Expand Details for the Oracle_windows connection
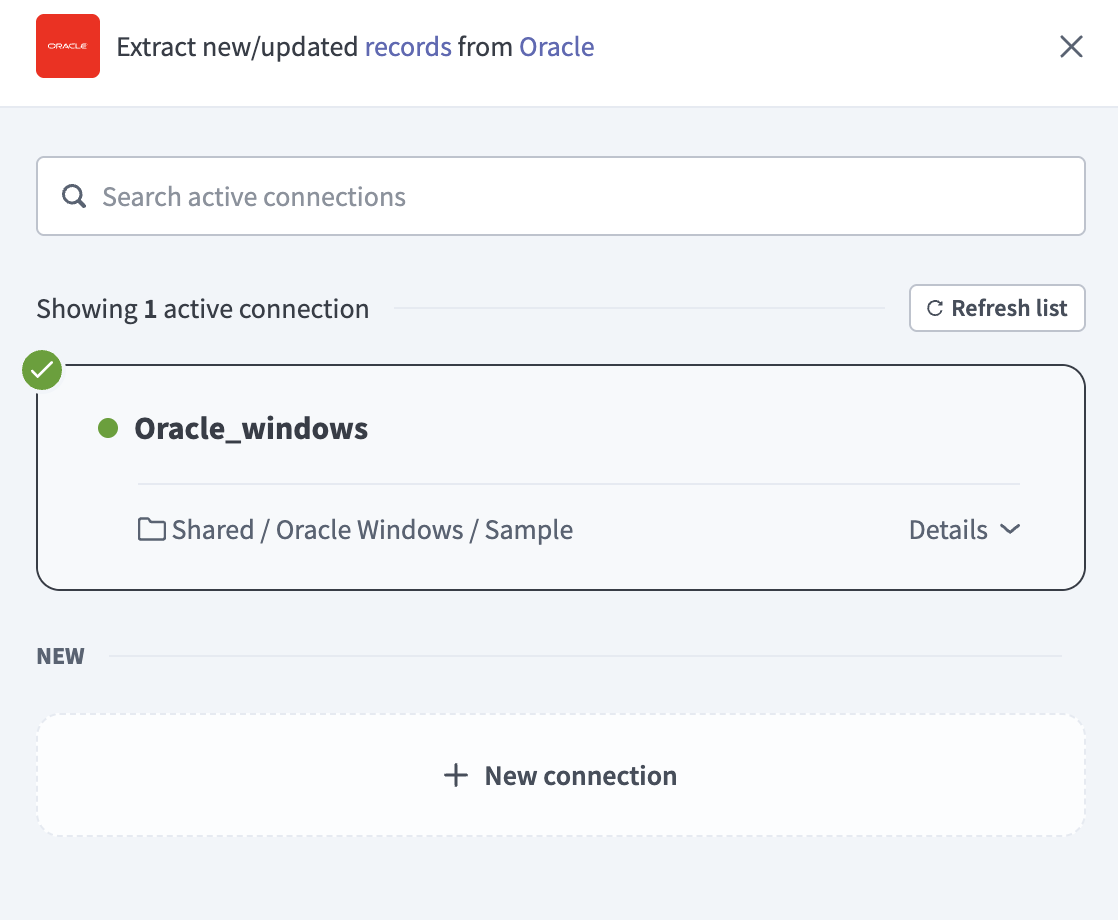Image resolution: width=1118 pixels, height=920 pixels. pyautogui.click(x=965, y=530)
